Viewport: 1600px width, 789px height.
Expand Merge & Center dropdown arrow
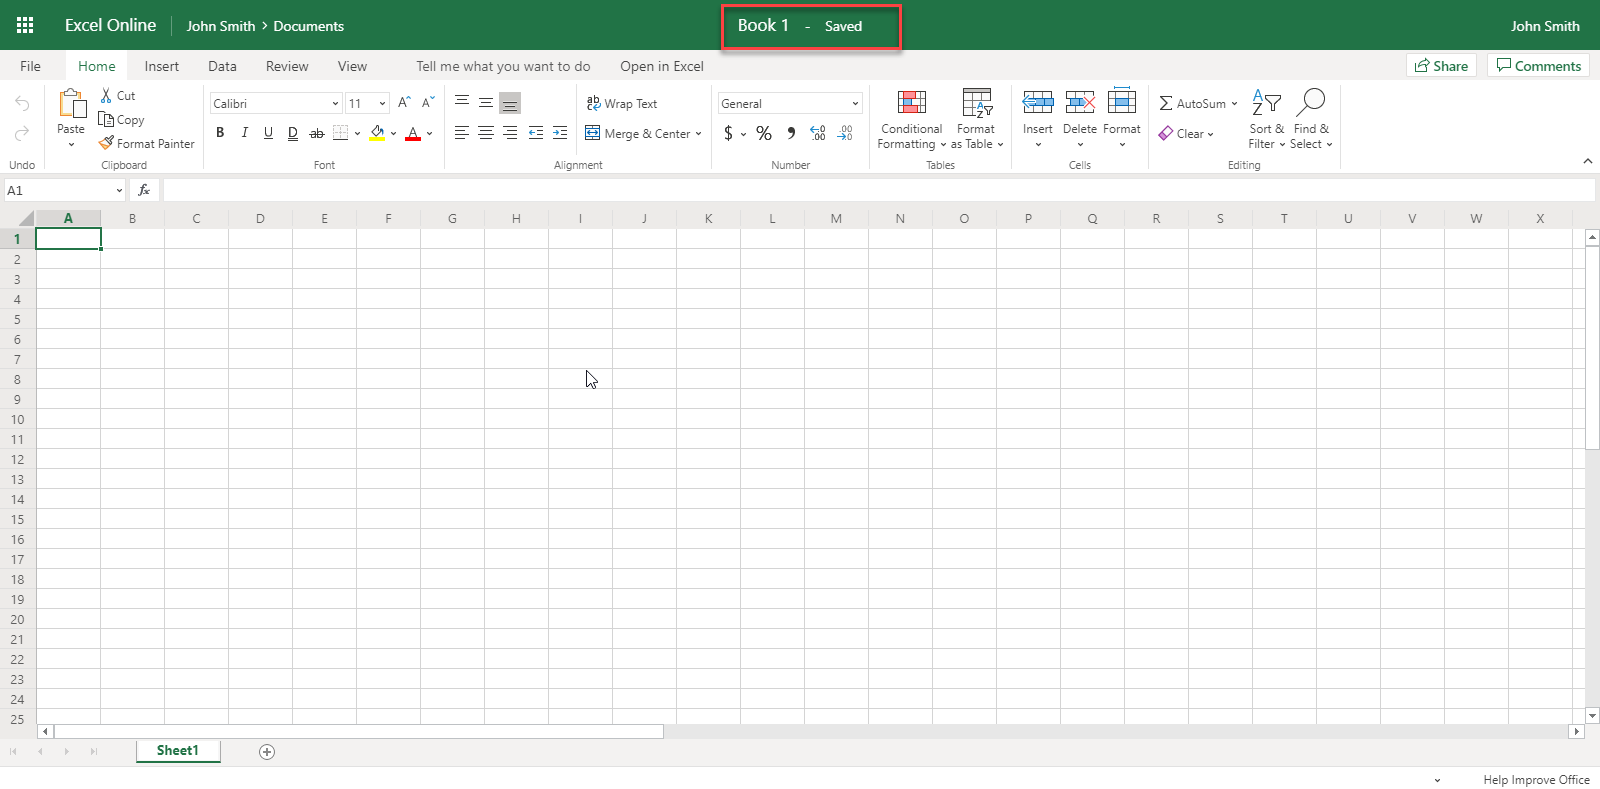coord(698,133)
